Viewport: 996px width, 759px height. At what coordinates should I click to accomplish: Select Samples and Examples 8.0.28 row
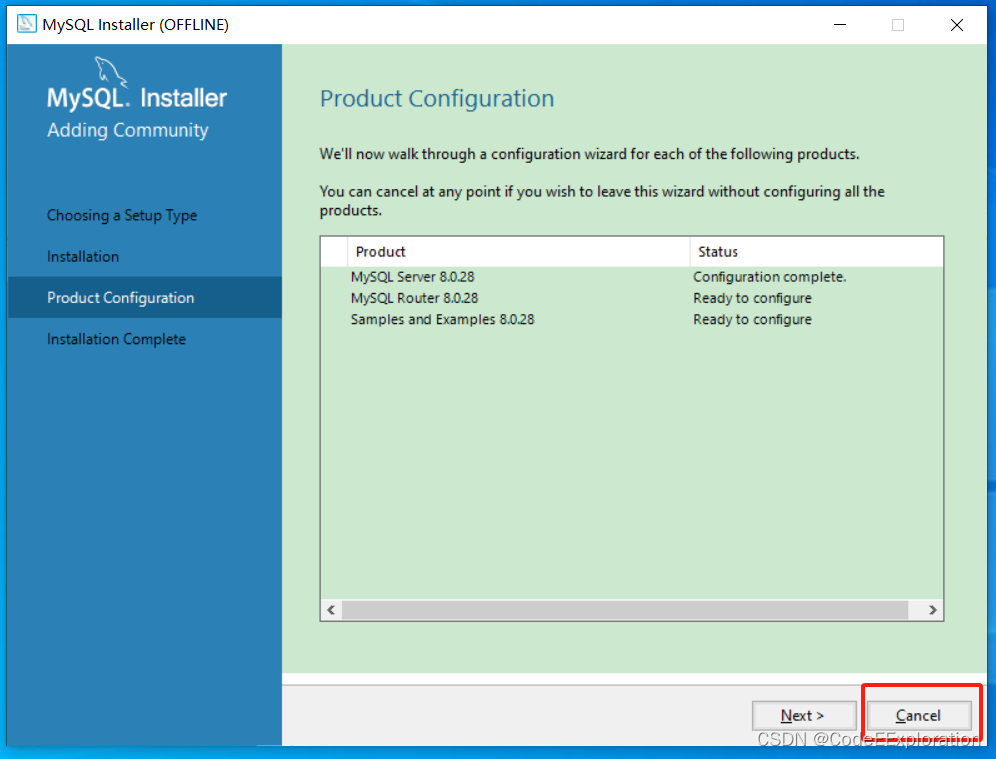pyautogui.click(x=631, y=319)
